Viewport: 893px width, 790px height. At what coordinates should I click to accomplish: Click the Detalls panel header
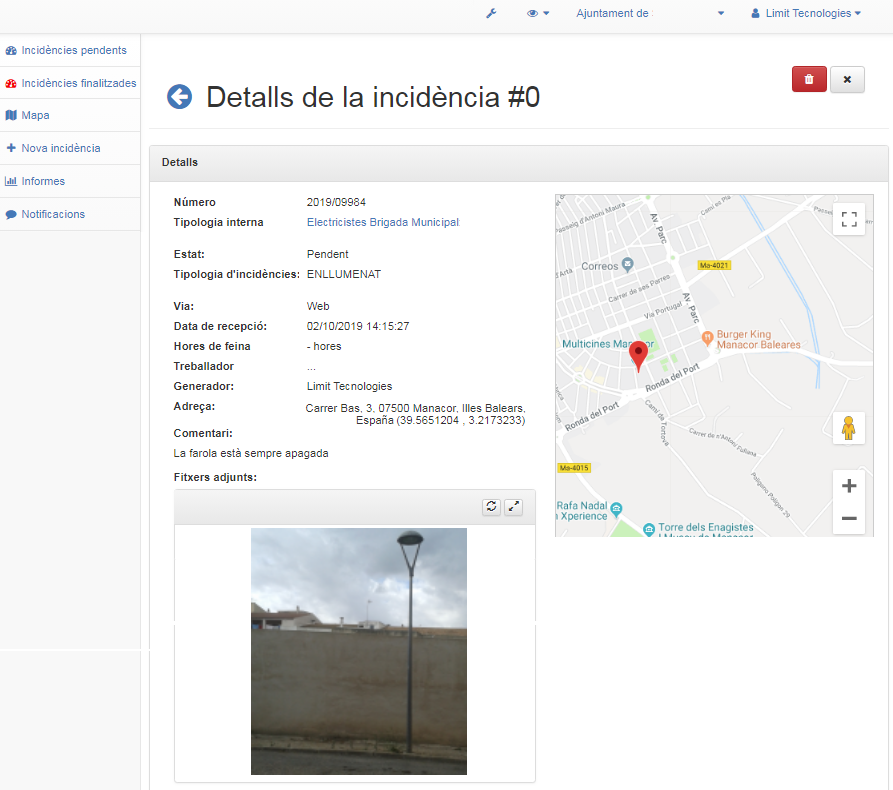(519, 162)
